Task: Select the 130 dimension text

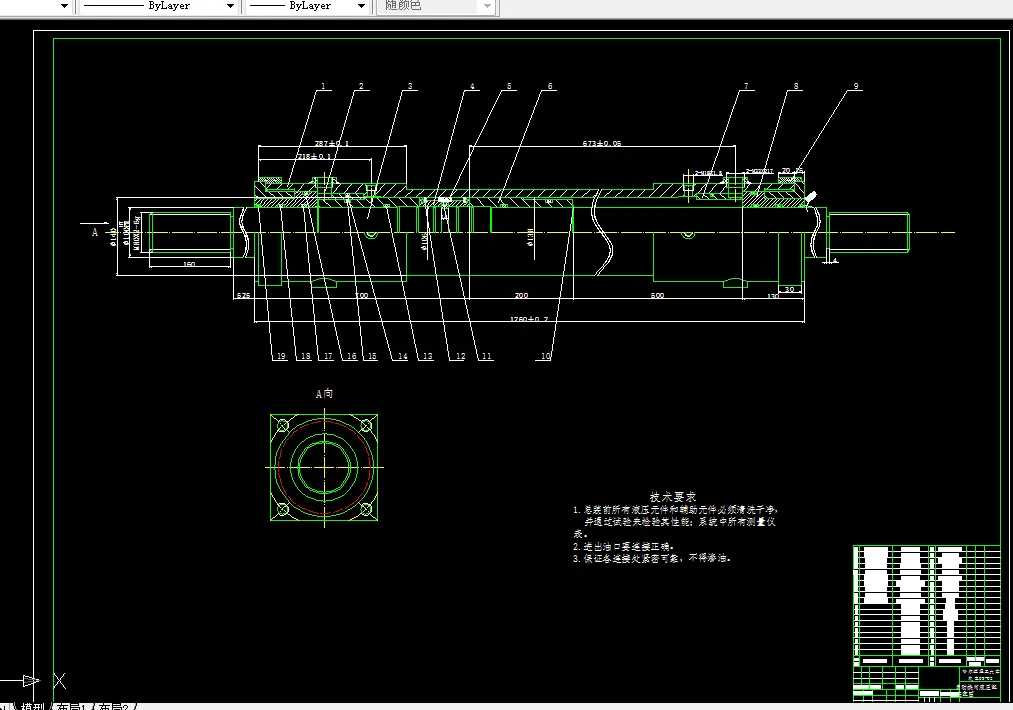Action: (773, 296)
